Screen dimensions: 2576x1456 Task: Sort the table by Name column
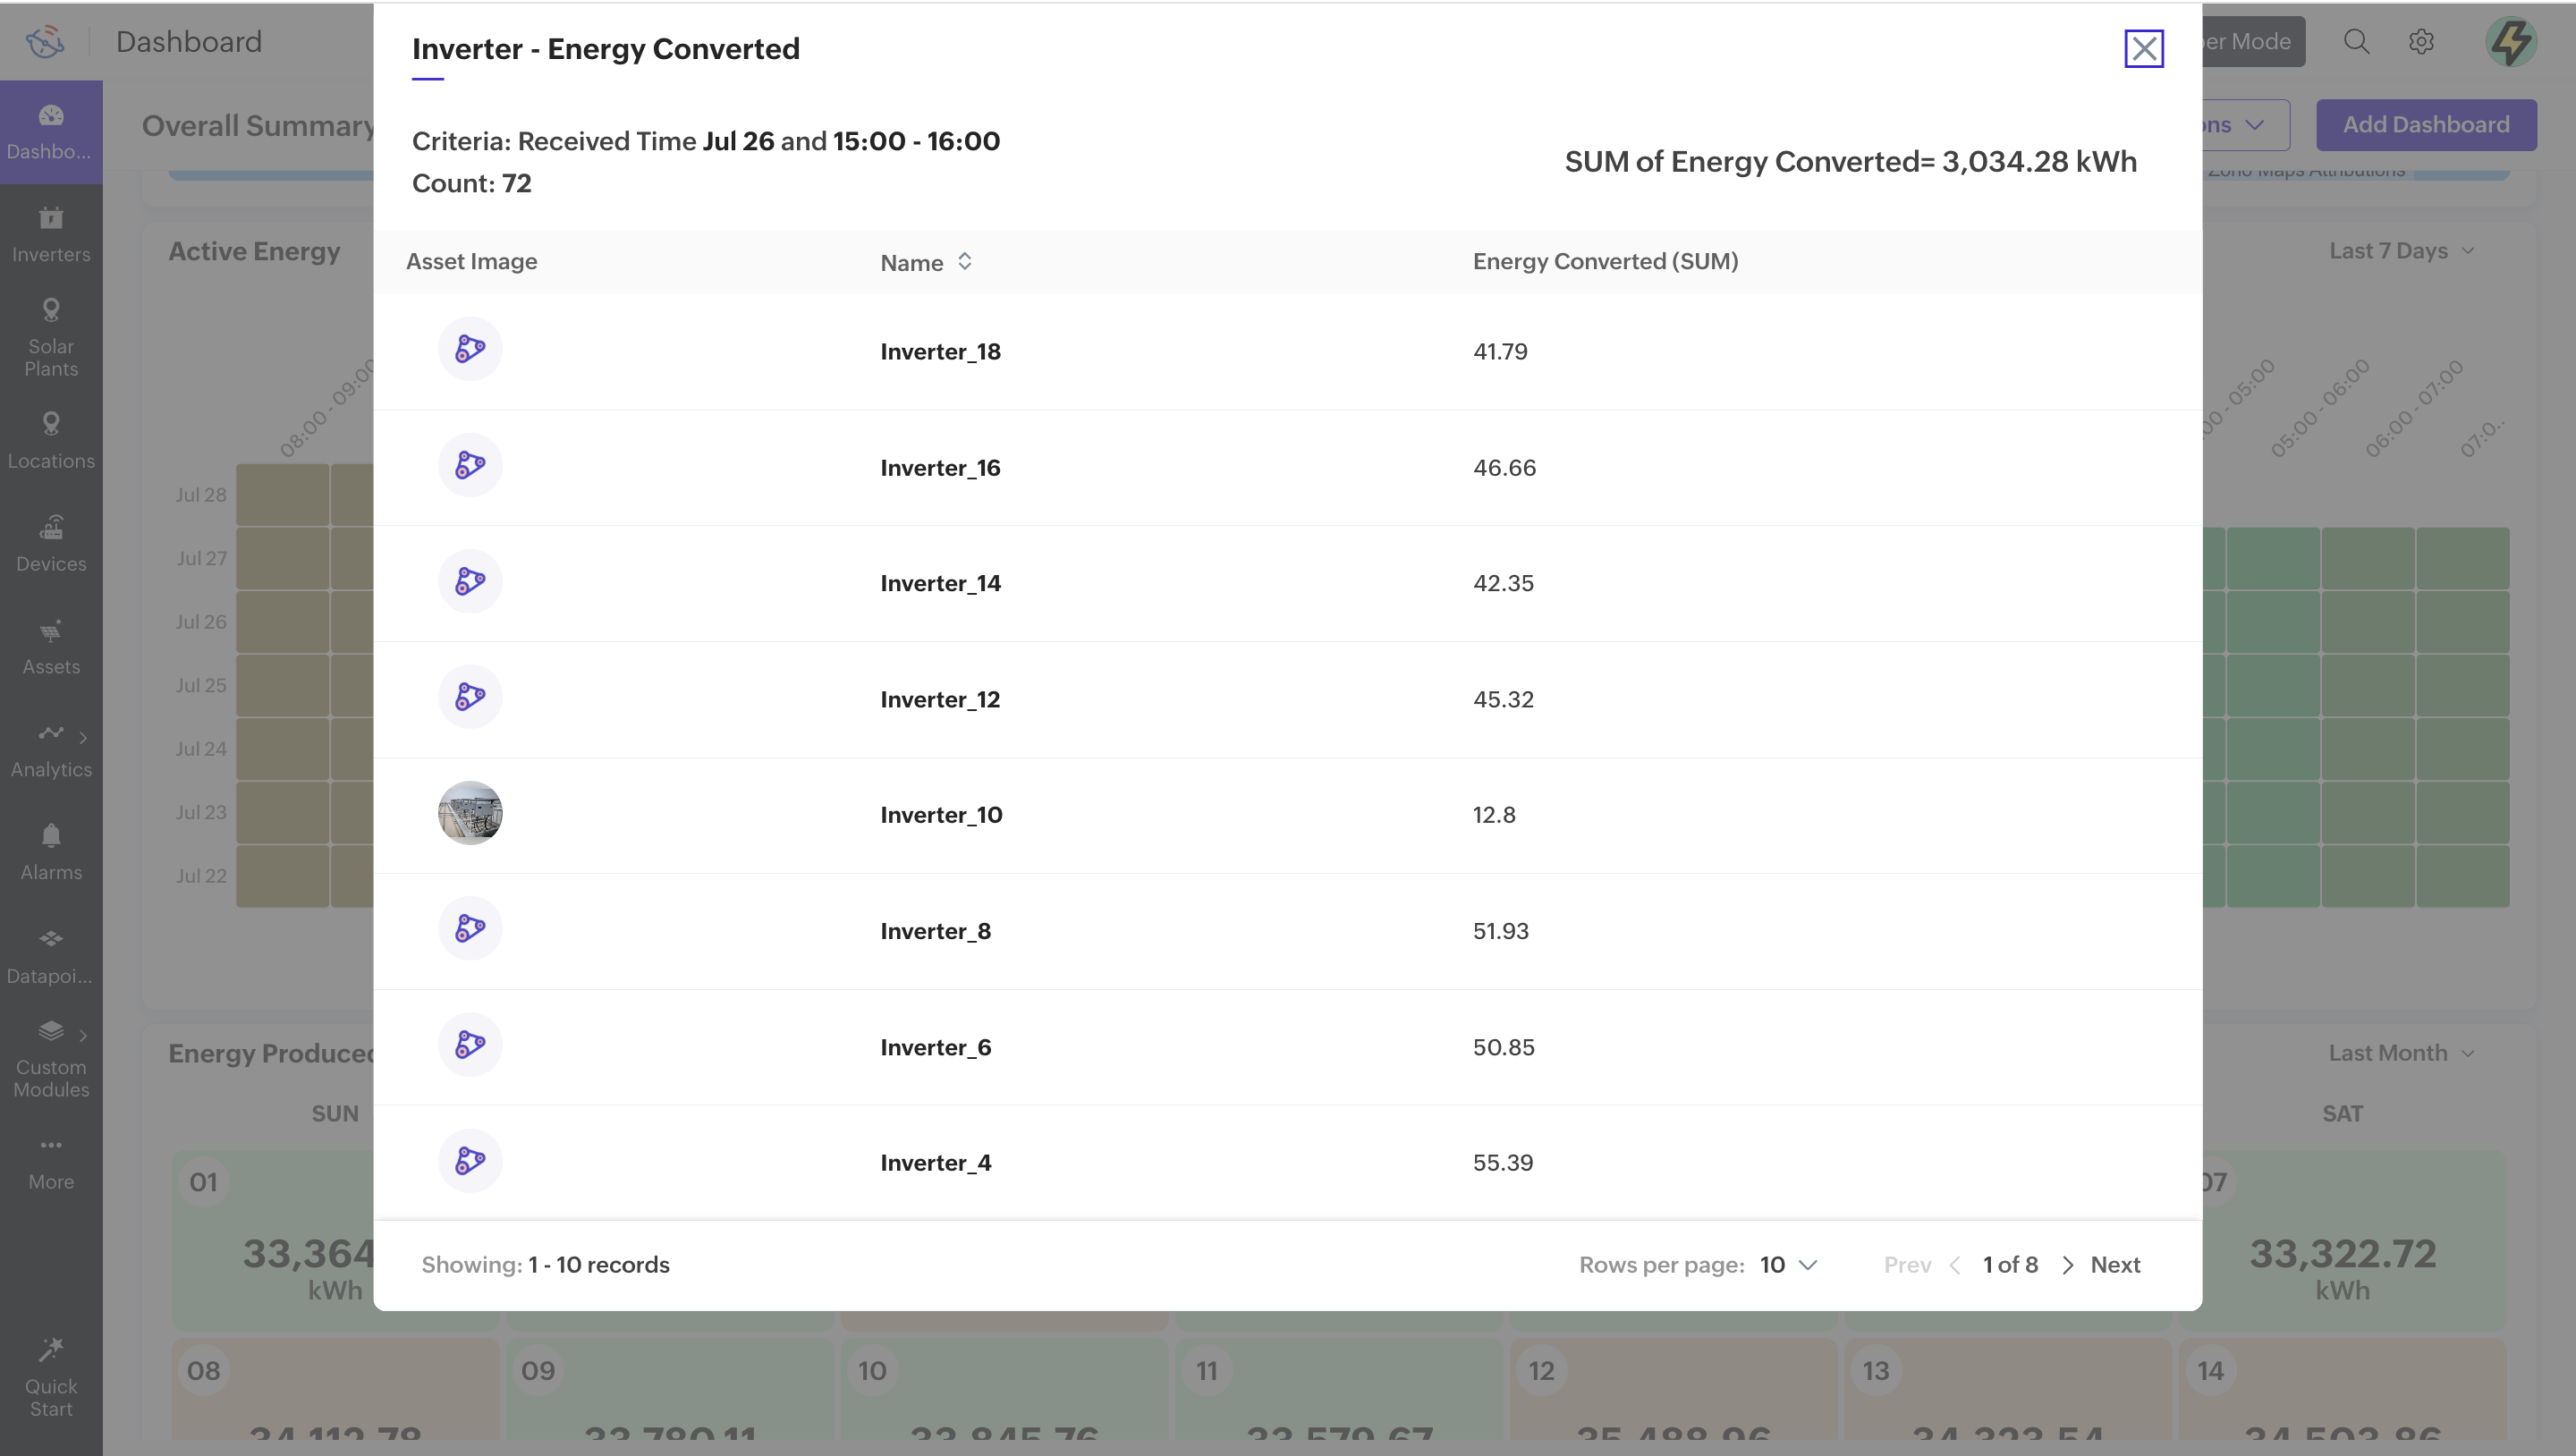click(964, 262)
